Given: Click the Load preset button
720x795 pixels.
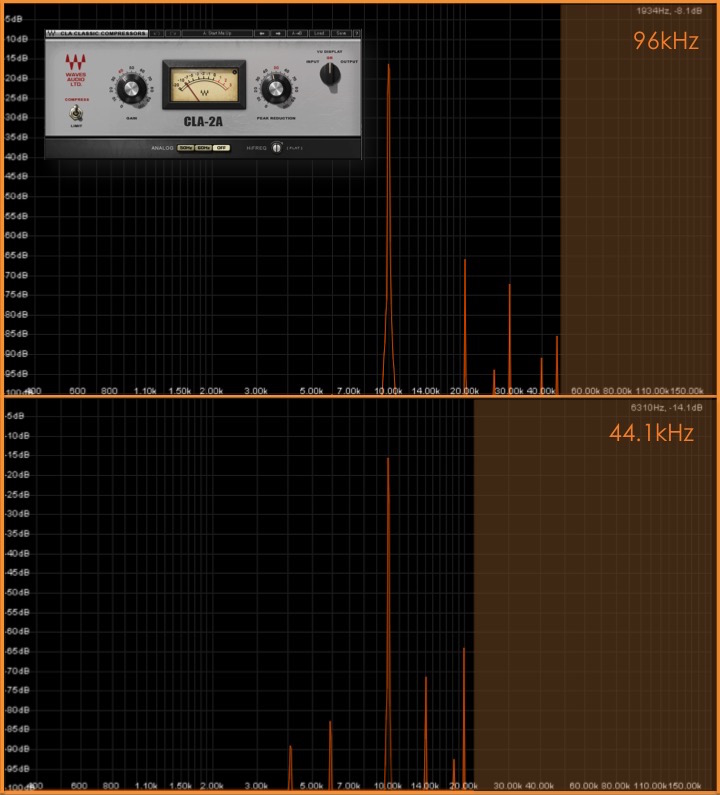Looking at the screenshot, I should 319,33.
